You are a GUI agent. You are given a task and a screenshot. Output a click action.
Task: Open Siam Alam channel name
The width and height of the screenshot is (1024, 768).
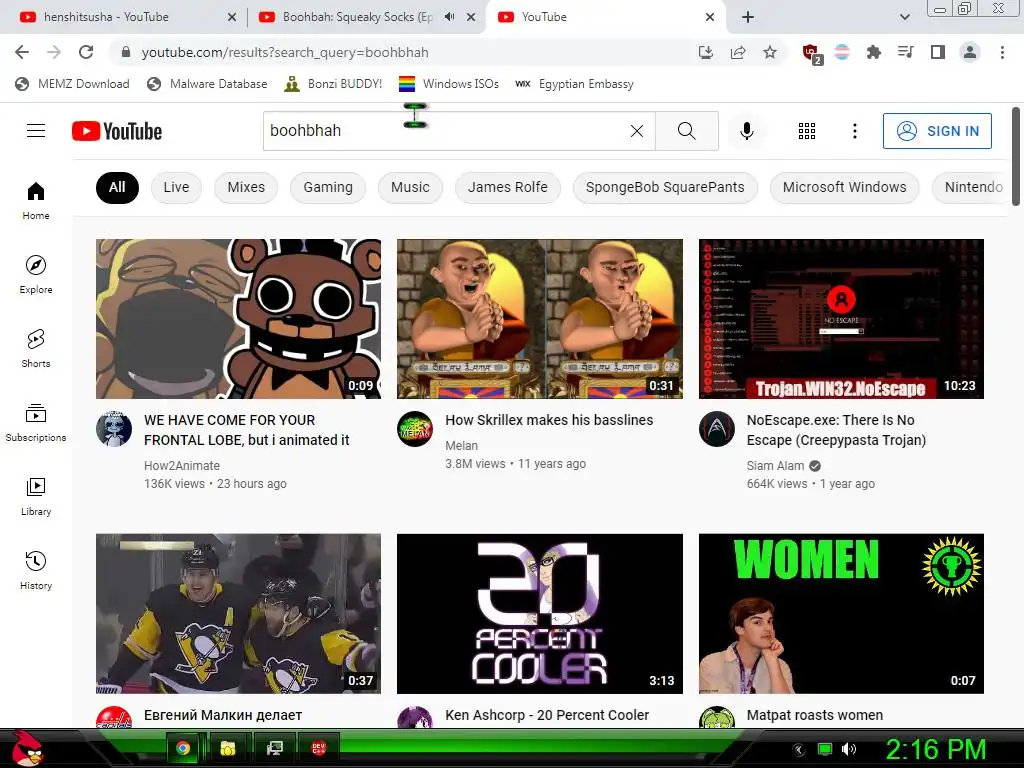click(775, 466)
